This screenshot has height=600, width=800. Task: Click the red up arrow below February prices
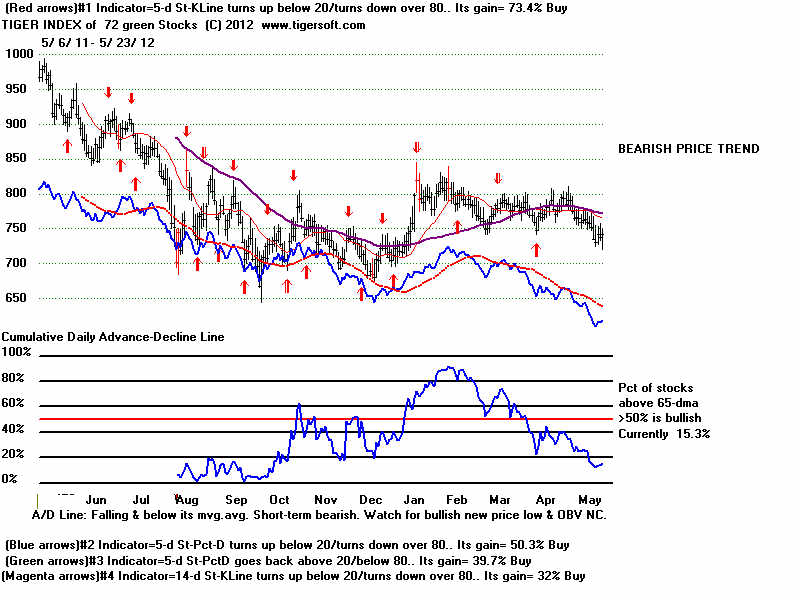(457, 226)
